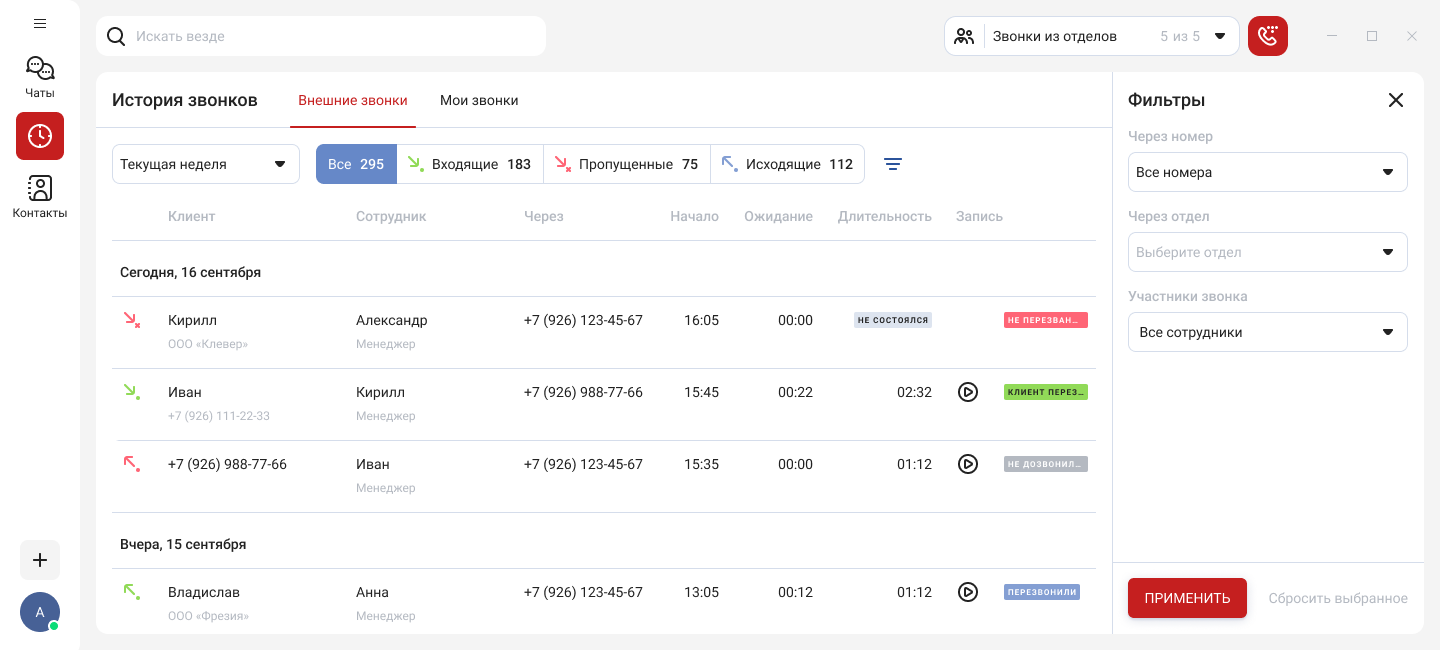Screen dimensions: 1440x650
Task: Open the hamburger menu in the sidebar
Action: coord(40,24)
